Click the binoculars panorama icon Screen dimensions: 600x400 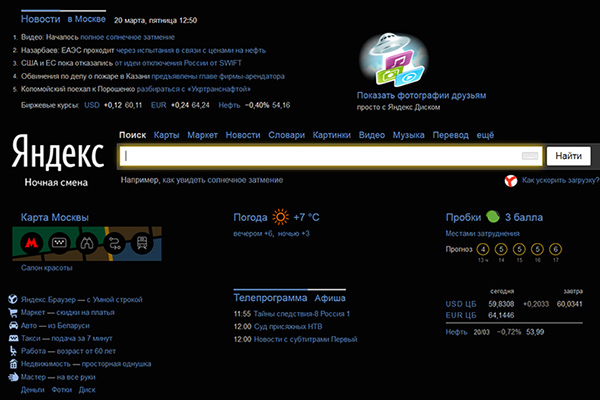87,243
